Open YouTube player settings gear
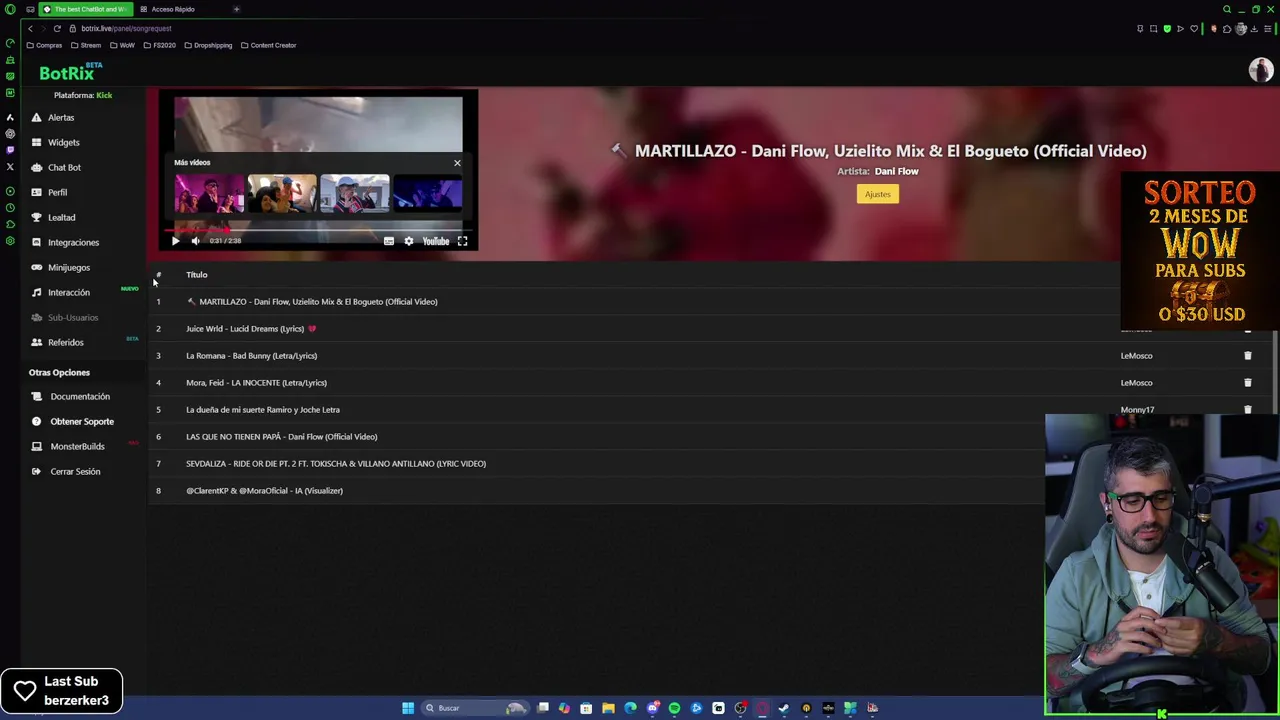1280x720 pixels. 408,241
